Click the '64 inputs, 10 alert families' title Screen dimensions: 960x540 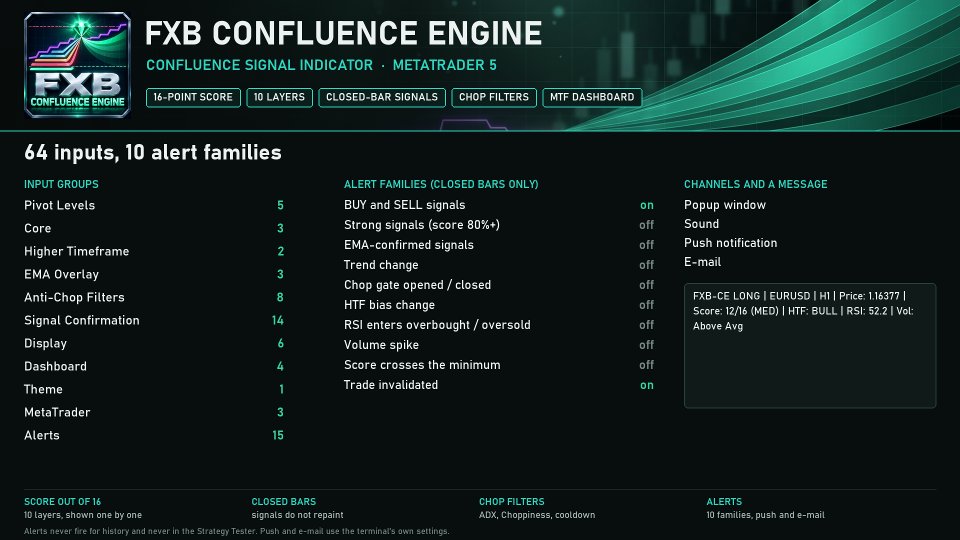point(152,152)
